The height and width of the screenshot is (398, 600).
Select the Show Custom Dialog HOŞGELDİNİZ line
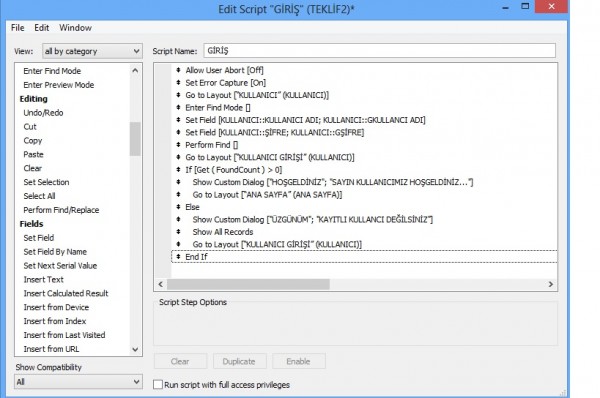pos(333,182)
